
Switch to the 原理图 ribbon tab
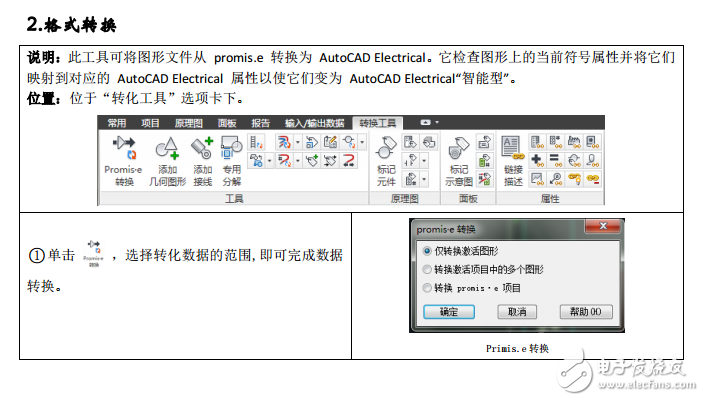tap(192, 122)
